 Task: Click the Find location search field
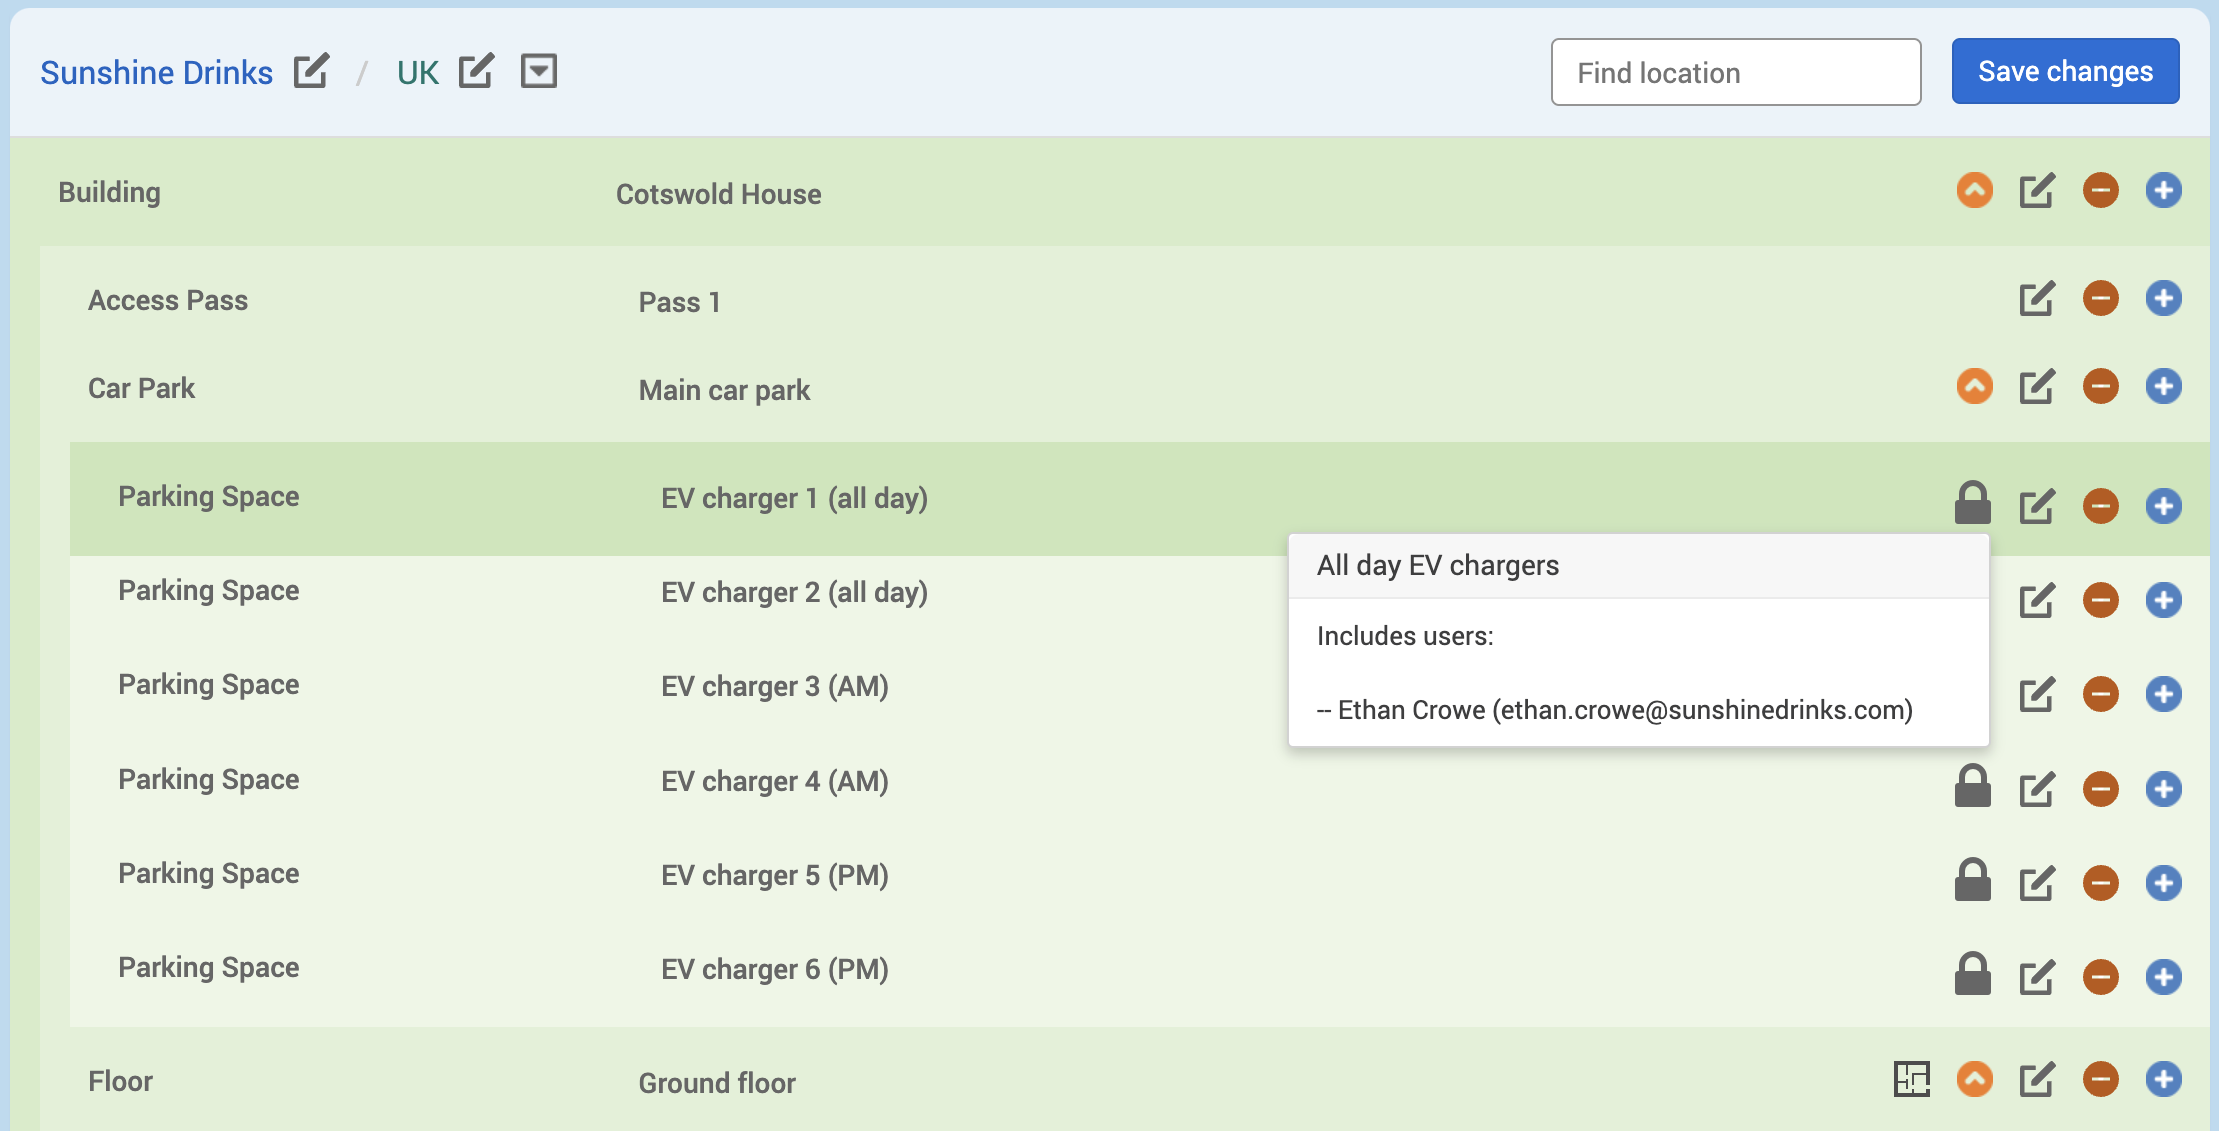[x=1735, y=72]
